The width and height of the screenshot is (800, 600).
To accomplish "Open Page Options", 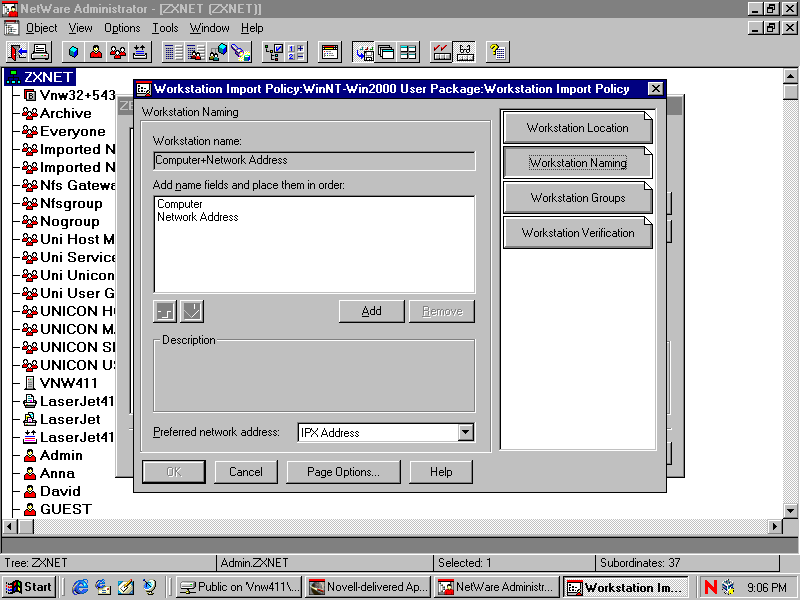I will click(x=343, y=472).
